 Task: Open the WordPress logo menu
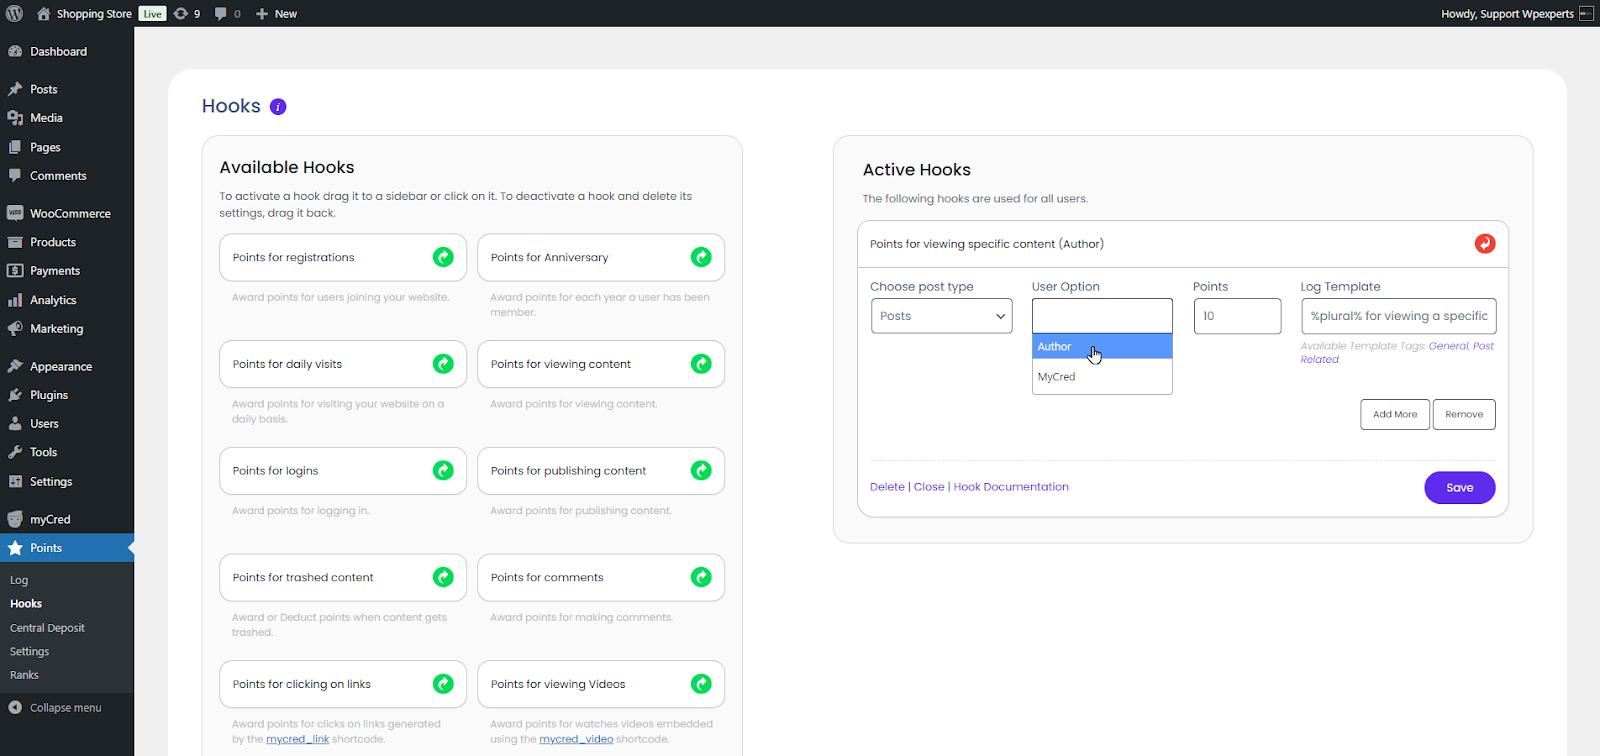click(14, 14)
